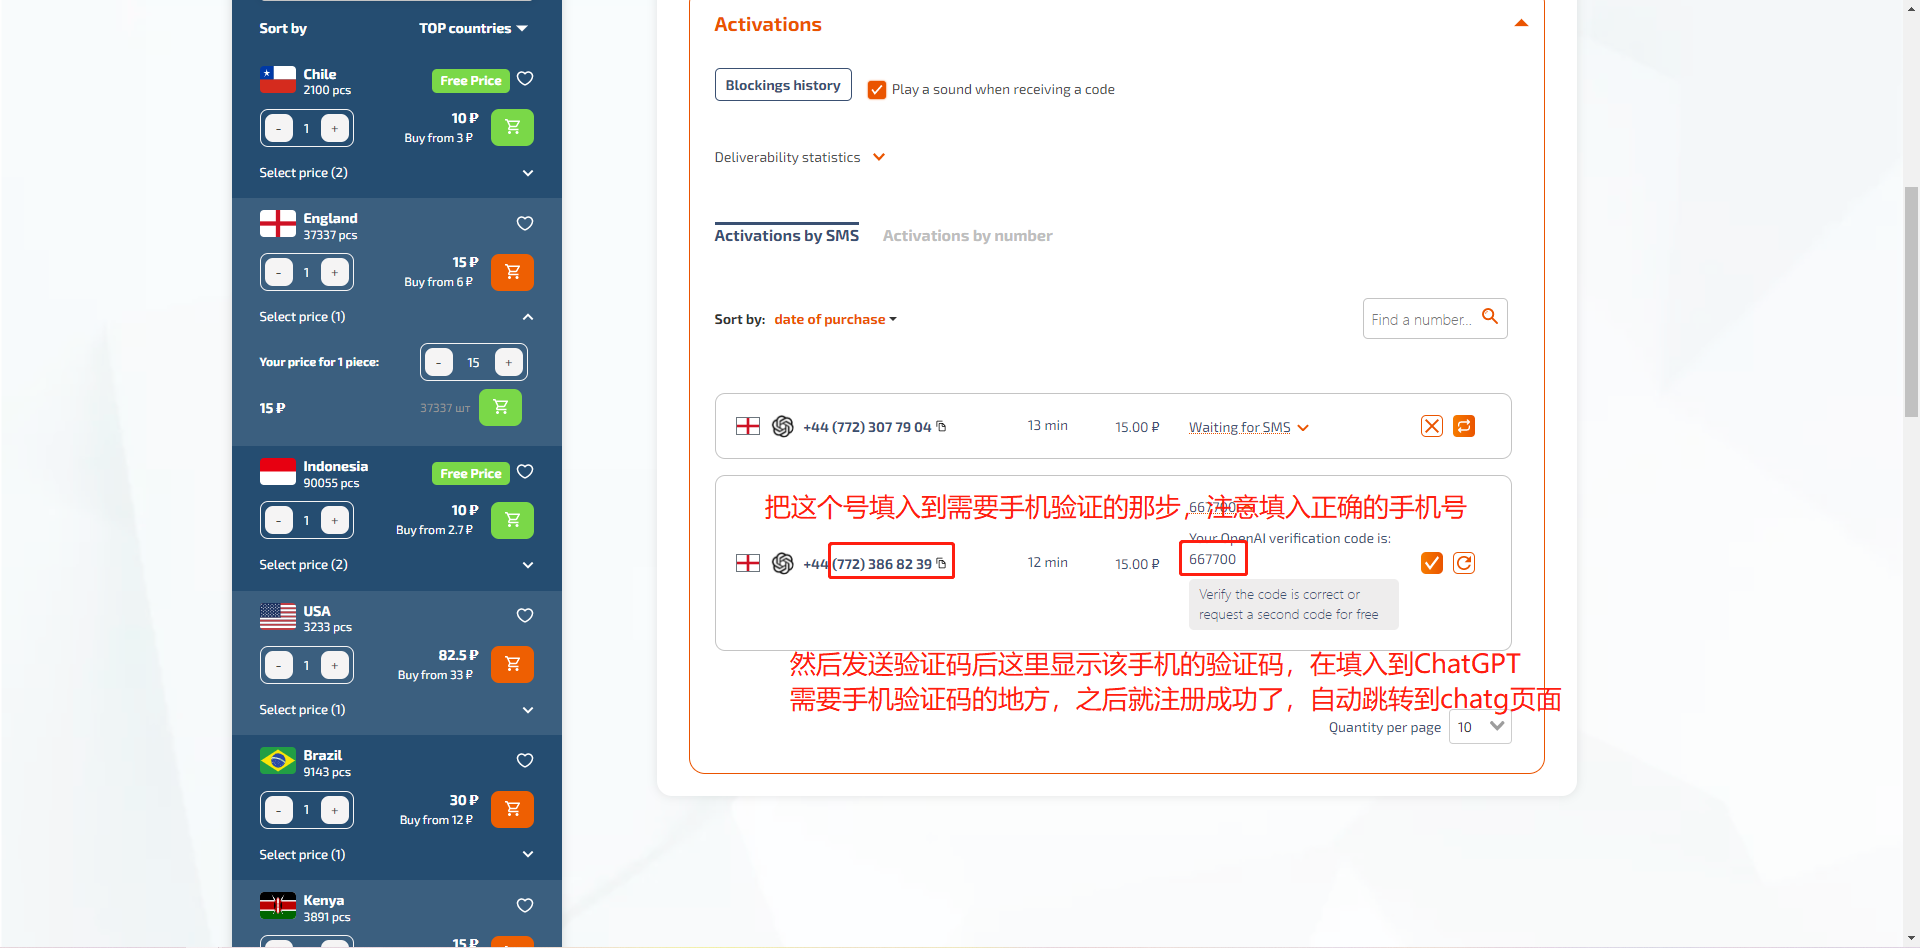Select the Activations by SMS tab
This screenshot has width=1920, height=948.
tap(786, 236)
